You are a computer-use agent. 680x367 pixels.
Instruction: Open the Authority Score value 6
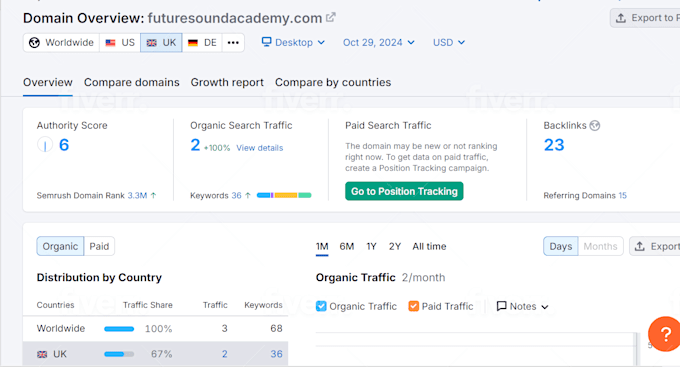[64, 145]
